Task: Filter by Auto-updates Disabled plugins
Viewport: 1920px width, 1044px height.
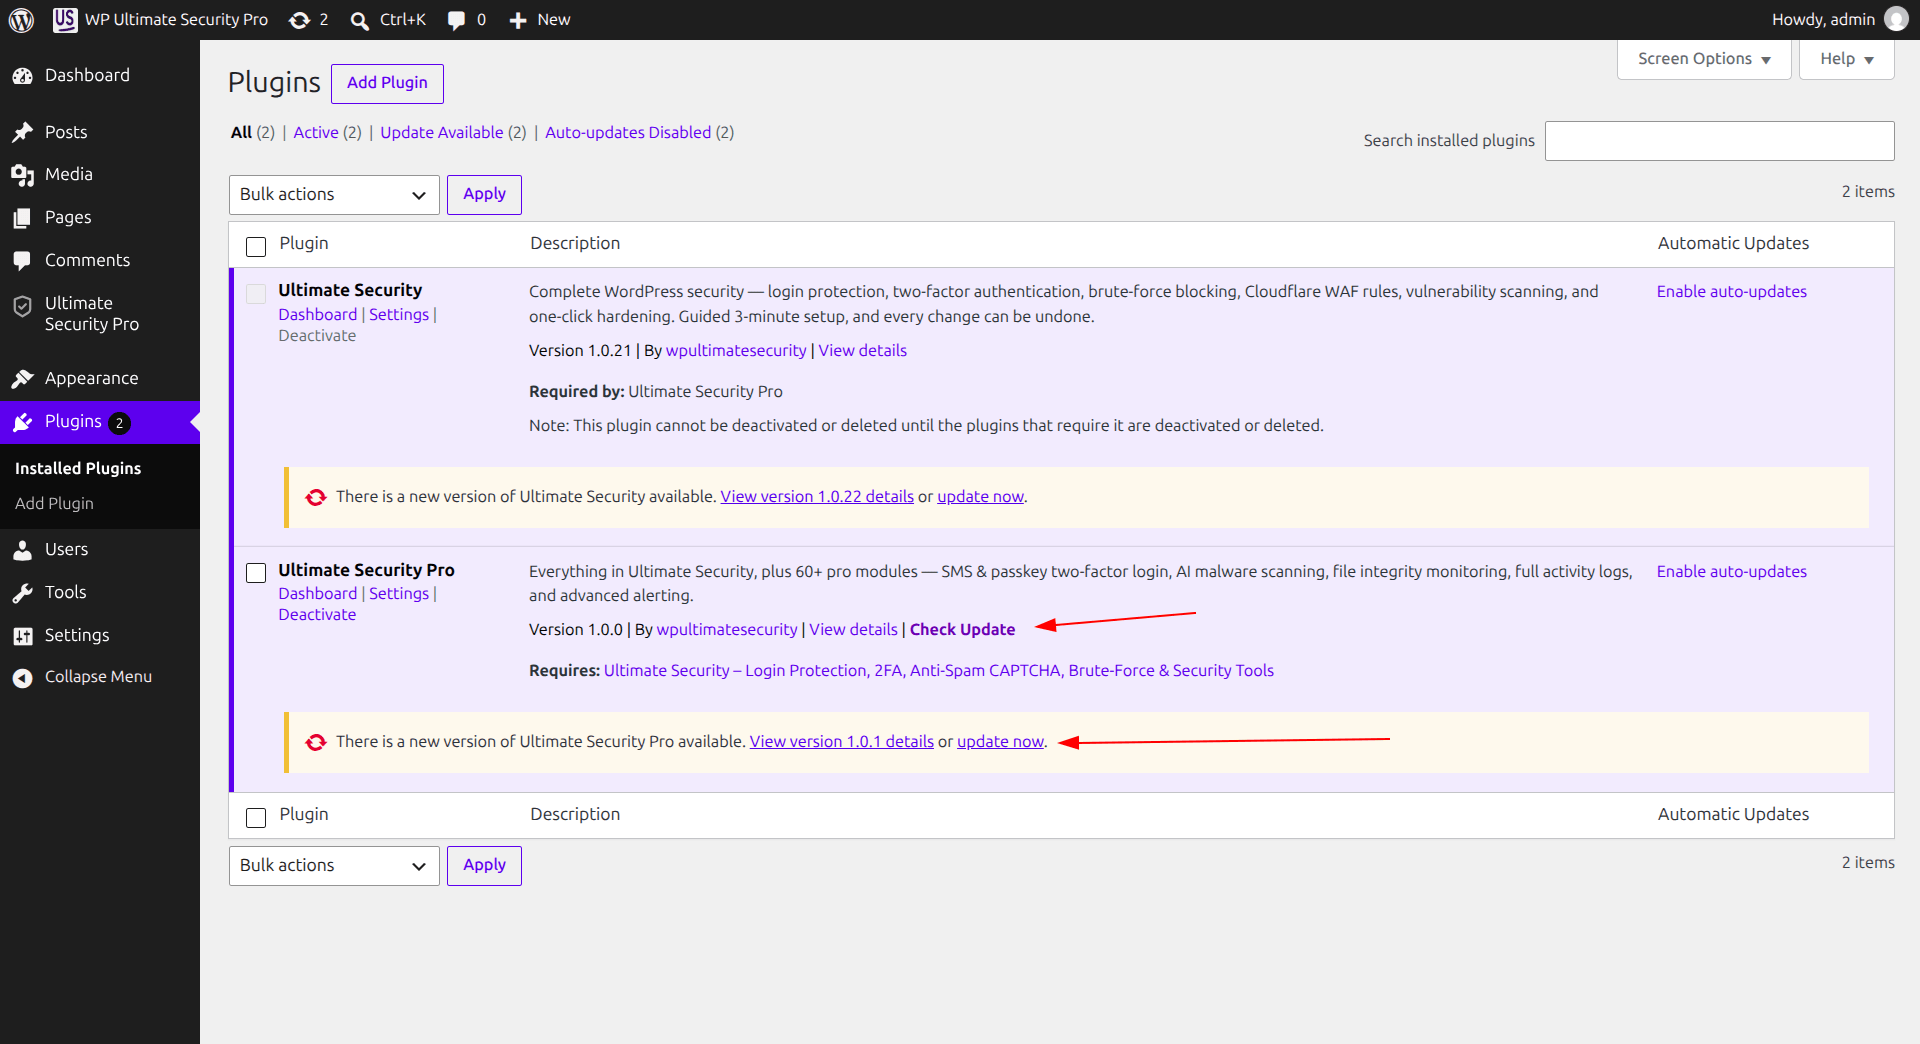Action: click(x=628, y=132)
